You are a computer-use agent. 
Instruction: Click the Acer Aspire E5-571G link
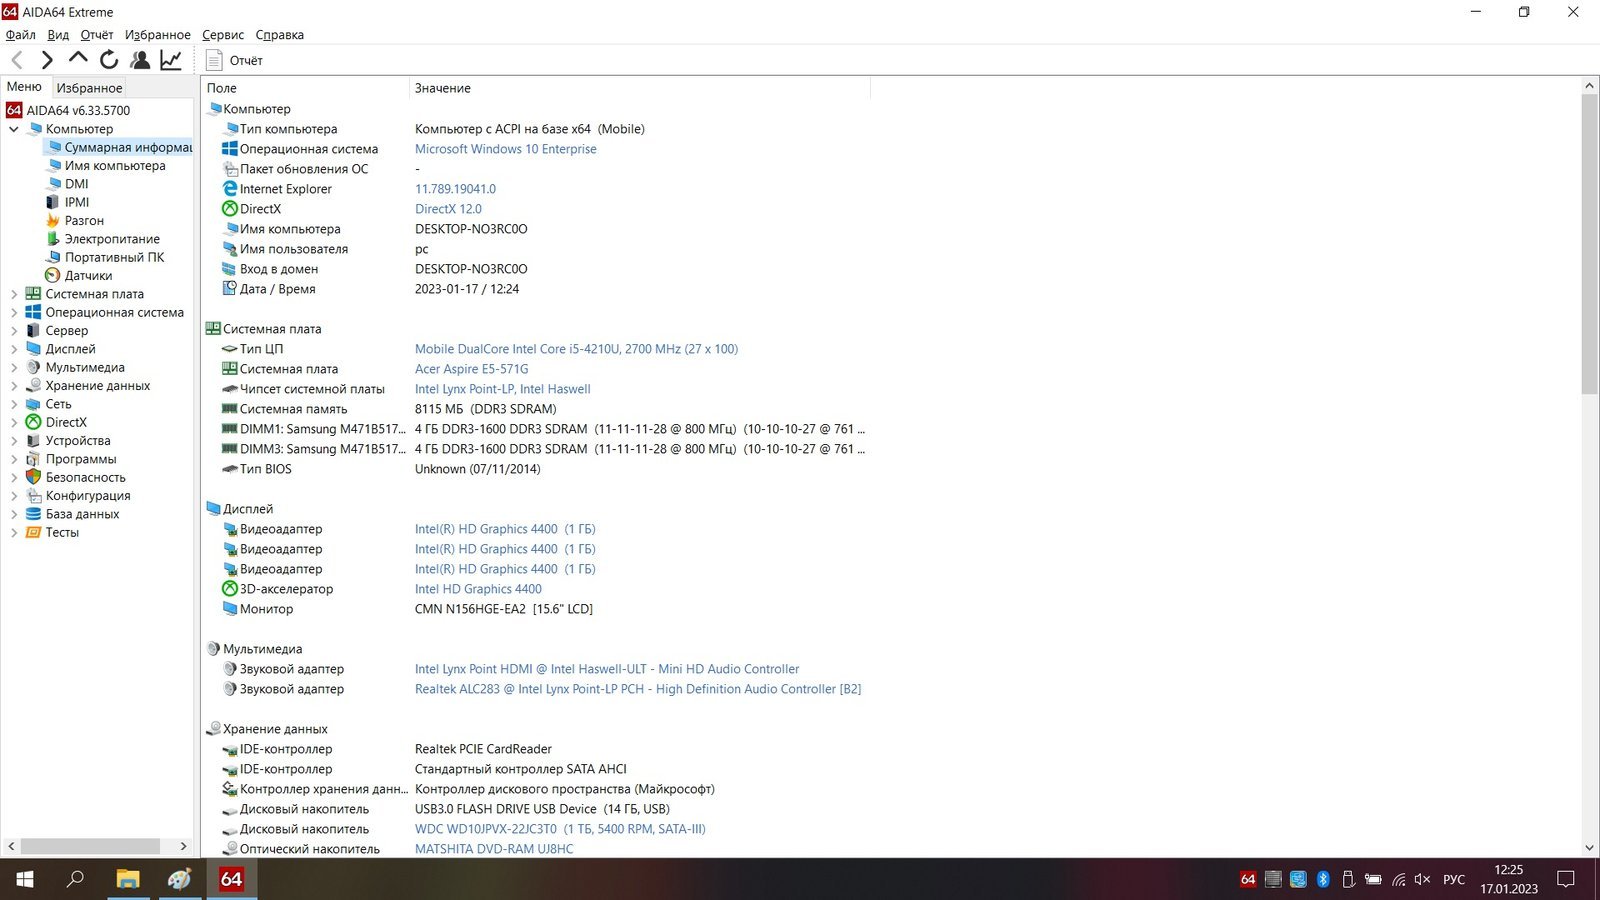click(x=471, y=369)
